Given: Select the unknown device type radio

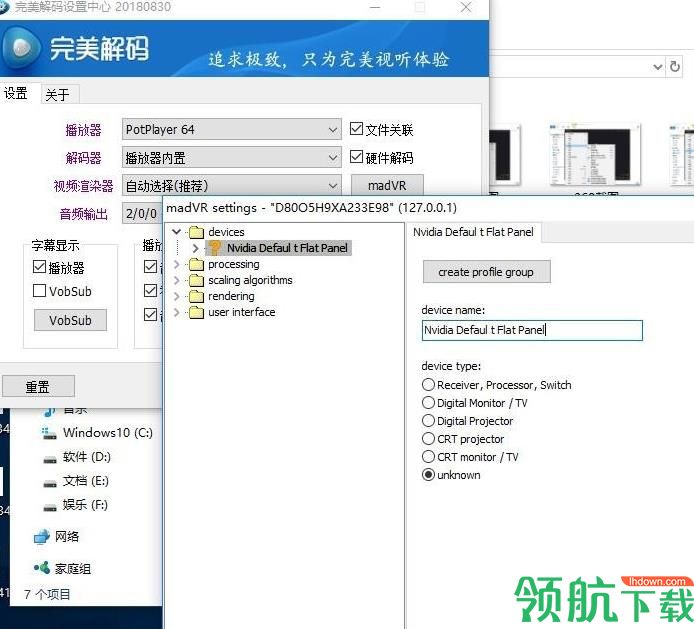Looking at the screenshot, I should tap(428, 475).
